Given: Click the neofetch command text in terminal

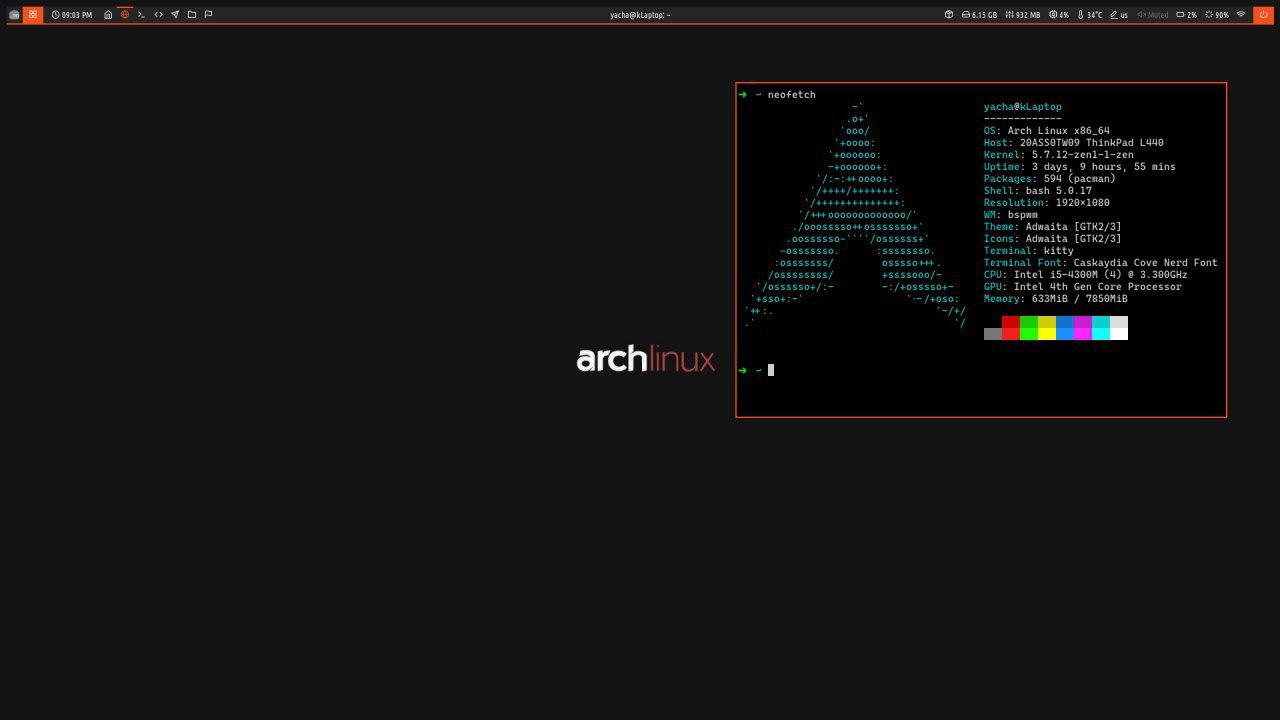Looking at the screenshot, I should (x=791, y=95).
